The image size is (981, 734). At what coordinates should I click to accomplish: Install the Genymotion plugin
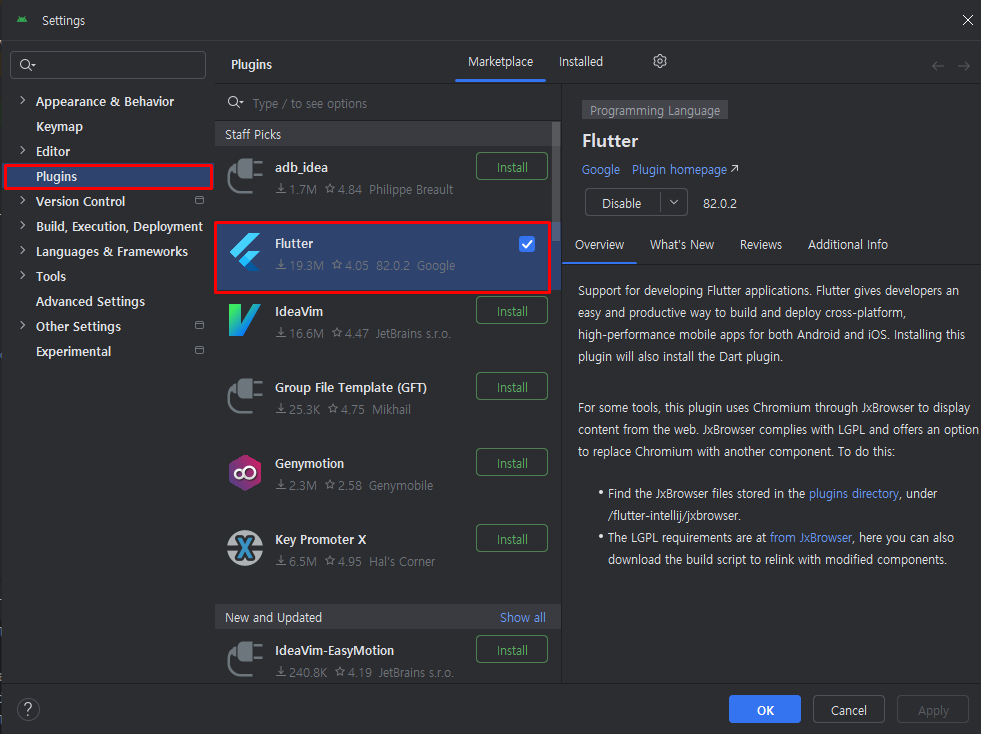[512, 463]
